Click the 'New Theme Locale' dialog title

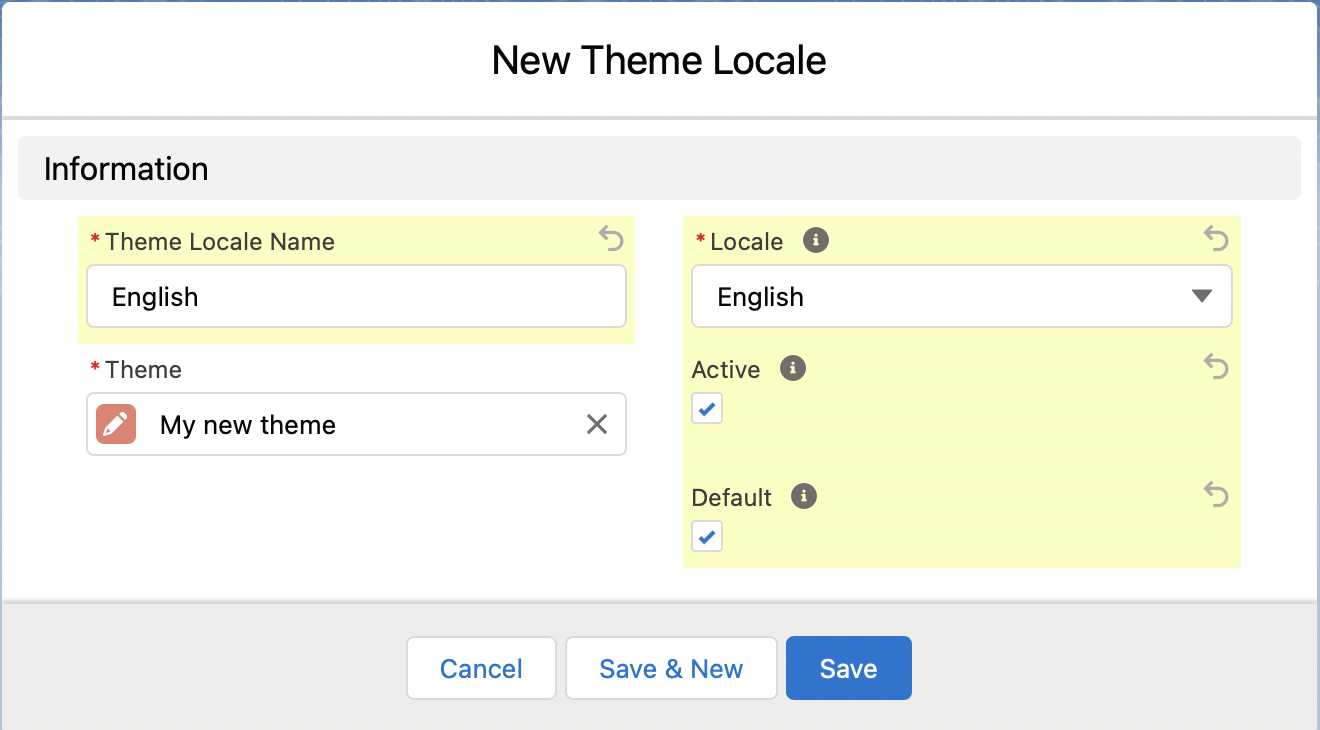pos(659,61)
